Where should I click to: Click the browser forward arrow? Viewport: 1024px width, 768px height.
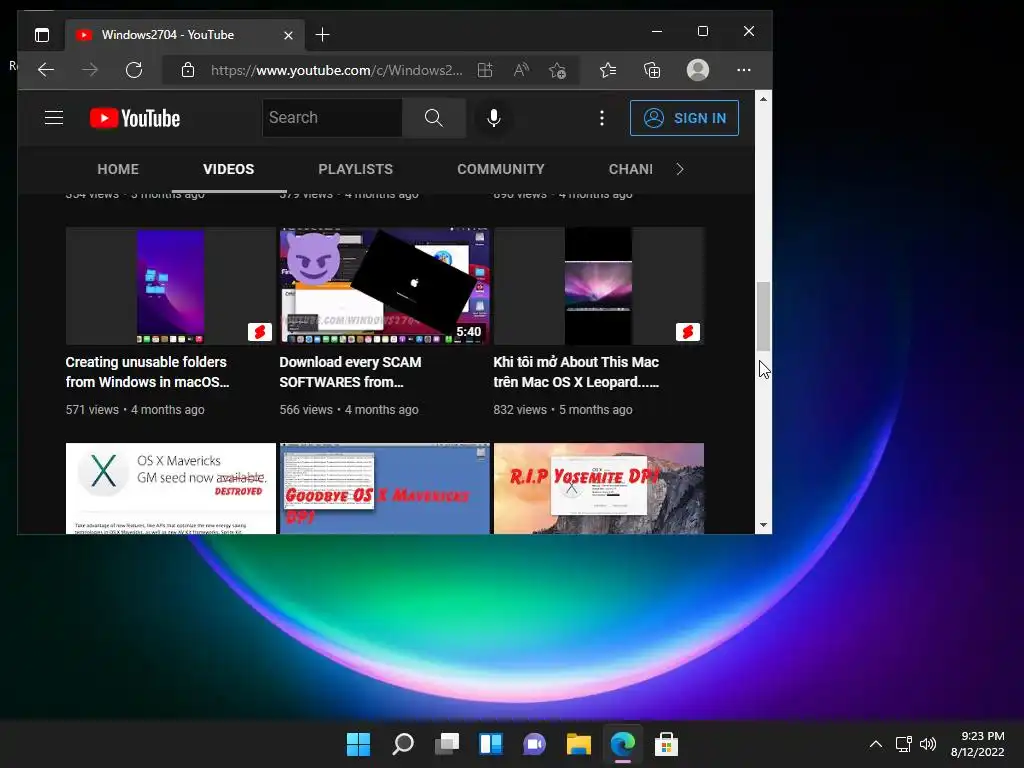(90, 70)
